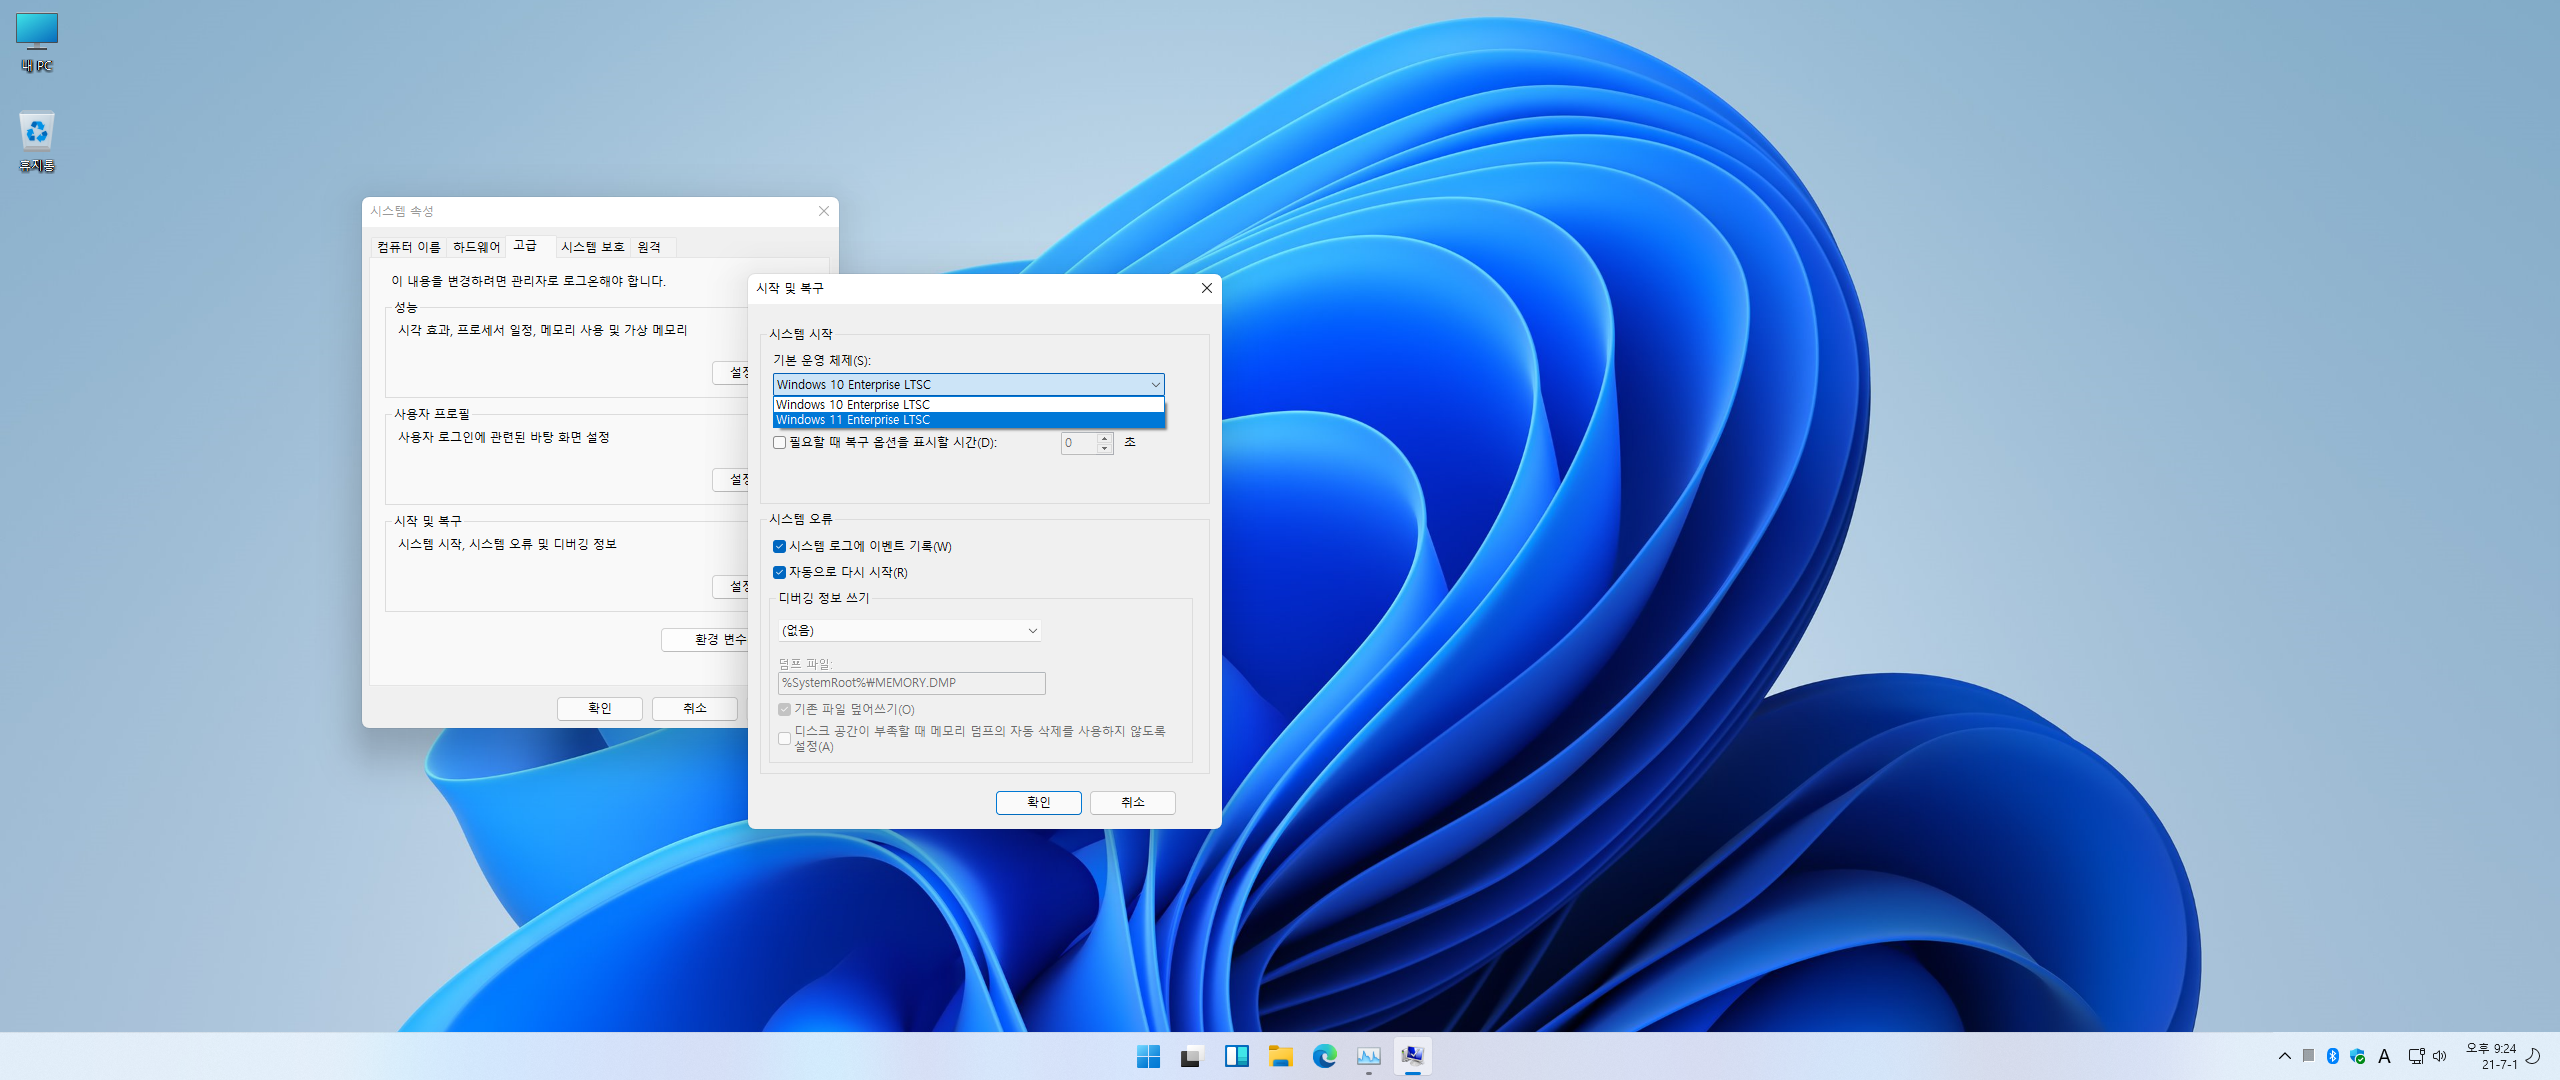
Task: Switch to 하드웨어 tab
Action: [476, 247]
